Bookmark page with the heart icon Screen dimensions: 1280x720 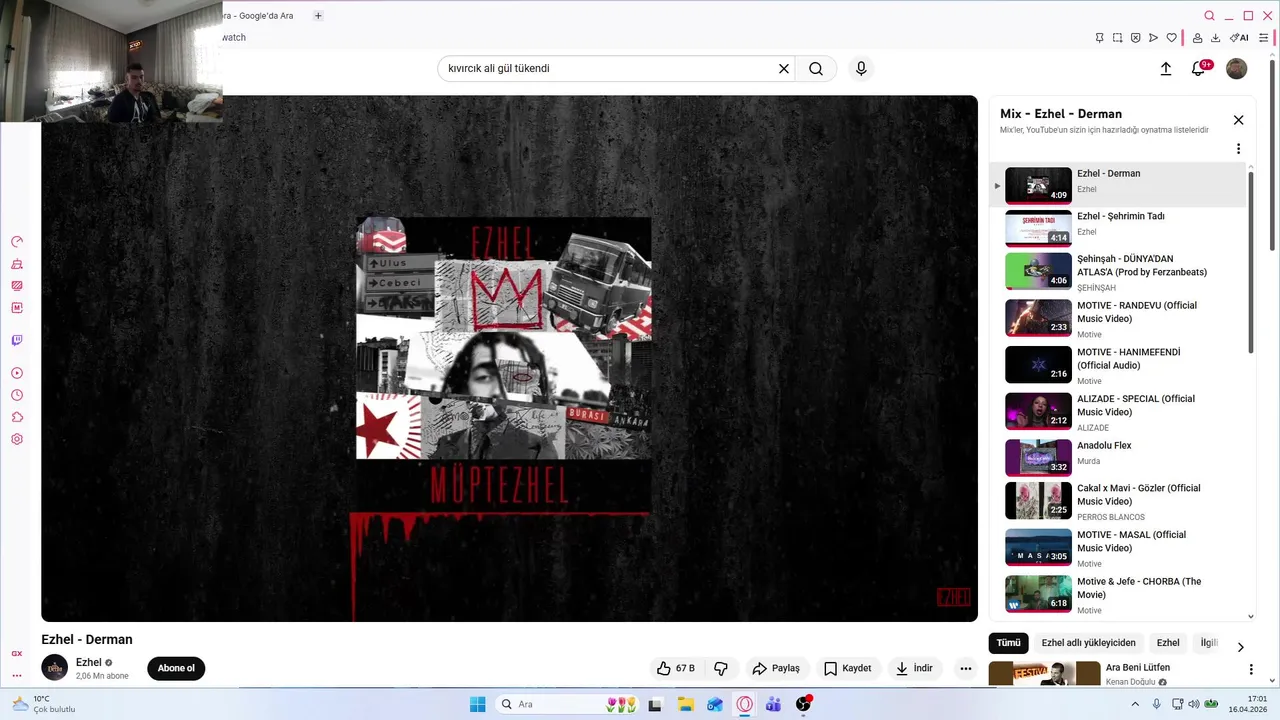click(x=1171, y=38)
